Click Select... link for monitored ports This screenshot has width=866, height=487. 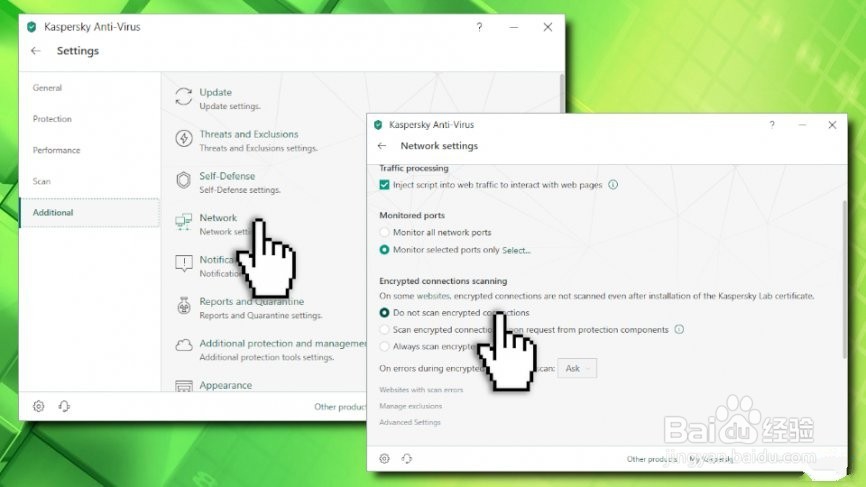tap(516, 250)
